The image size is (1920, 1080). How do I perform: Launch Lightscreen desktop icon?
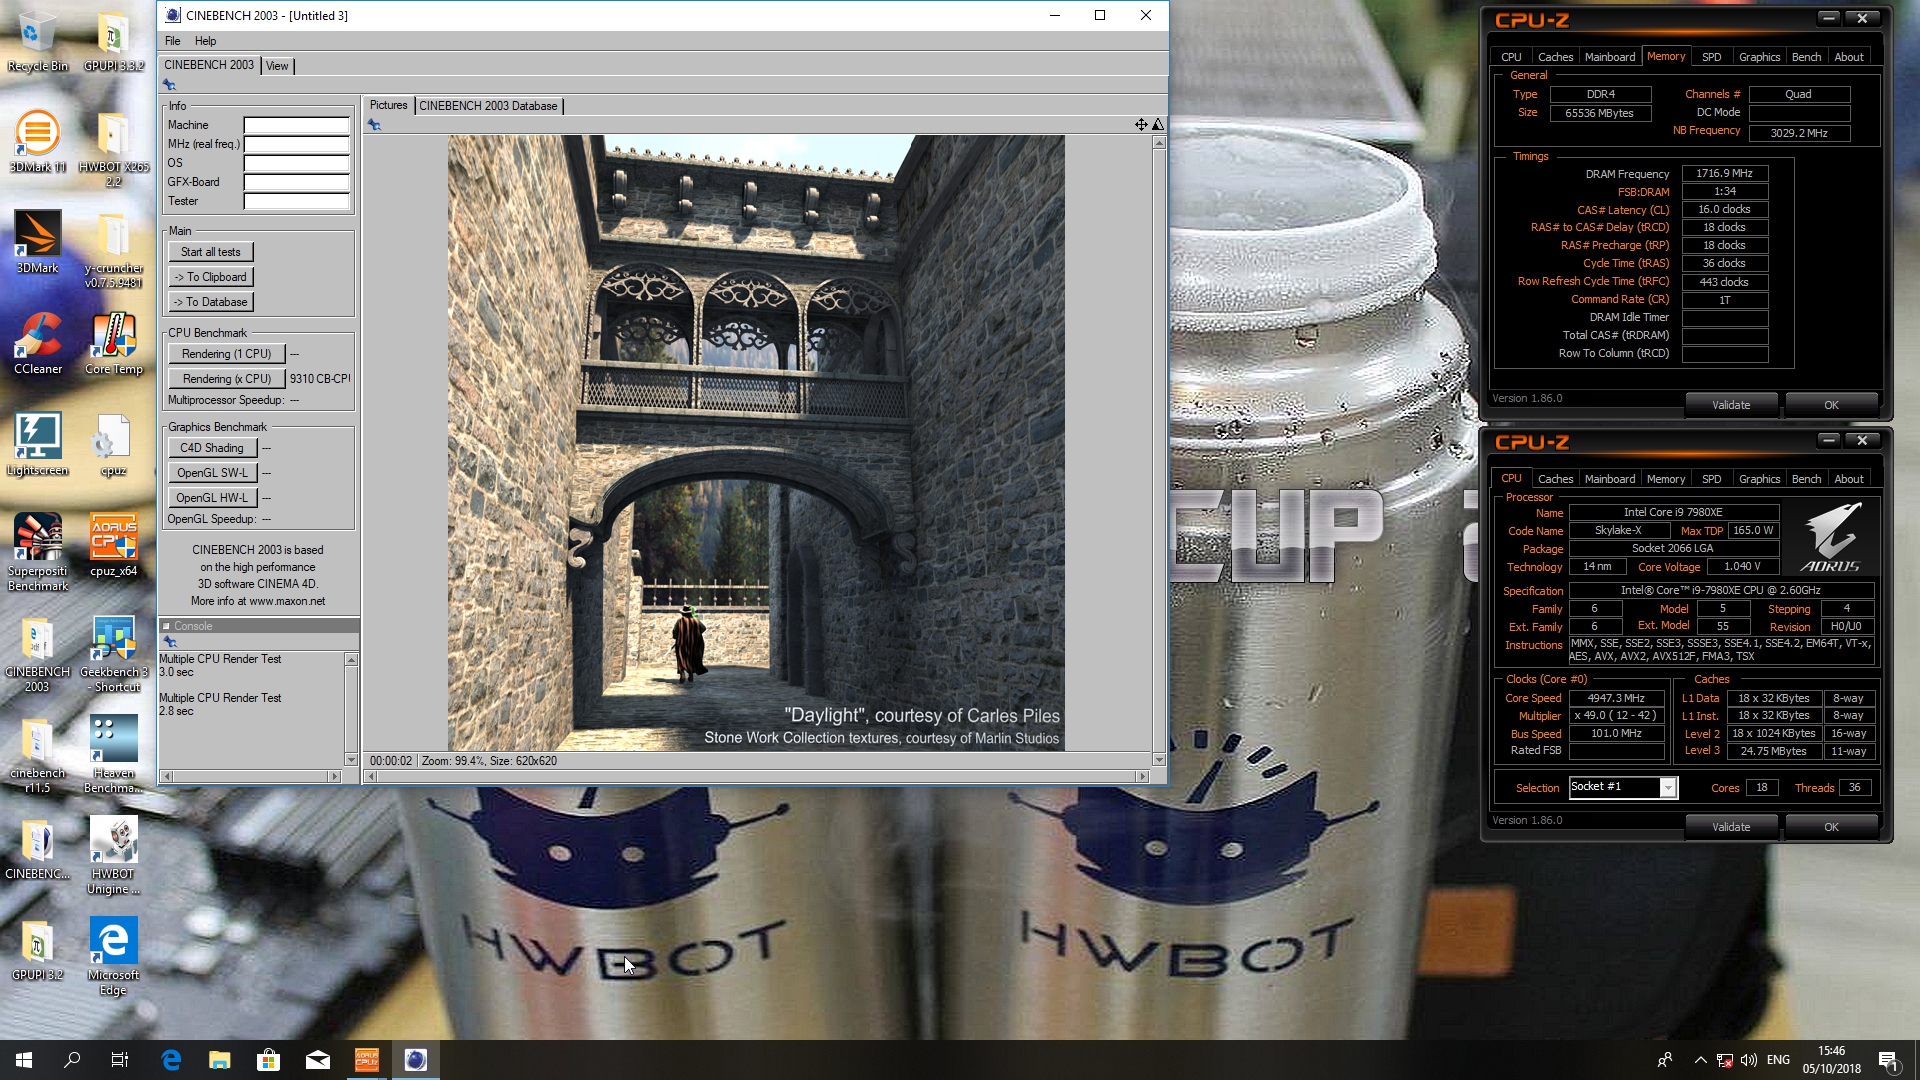tap(37, 444)
